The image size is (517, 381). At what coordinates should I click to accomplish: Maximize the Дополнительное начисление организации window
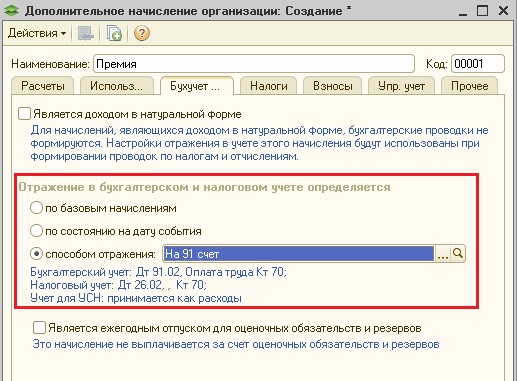[x=482, y=11]
